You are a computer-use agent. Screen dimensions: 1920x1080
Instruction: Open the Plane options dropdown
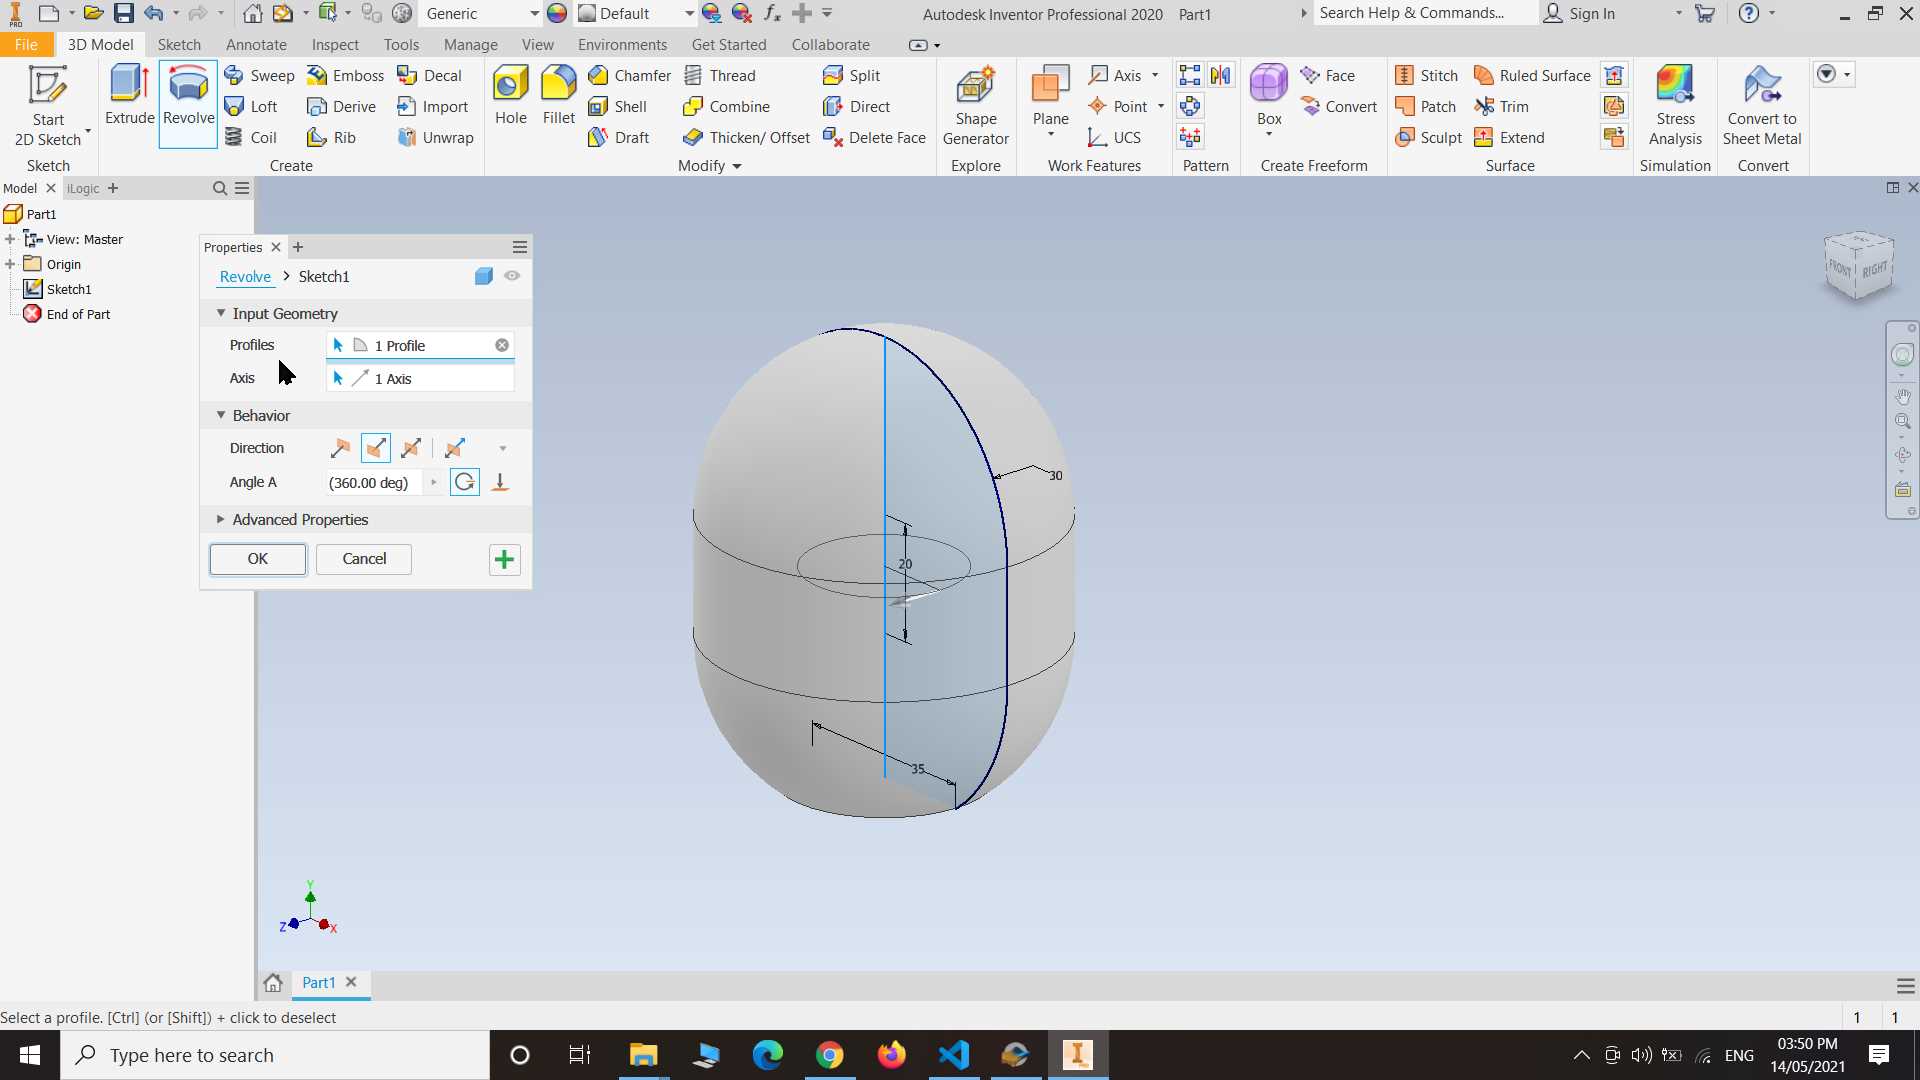[x=1051, y=134]
